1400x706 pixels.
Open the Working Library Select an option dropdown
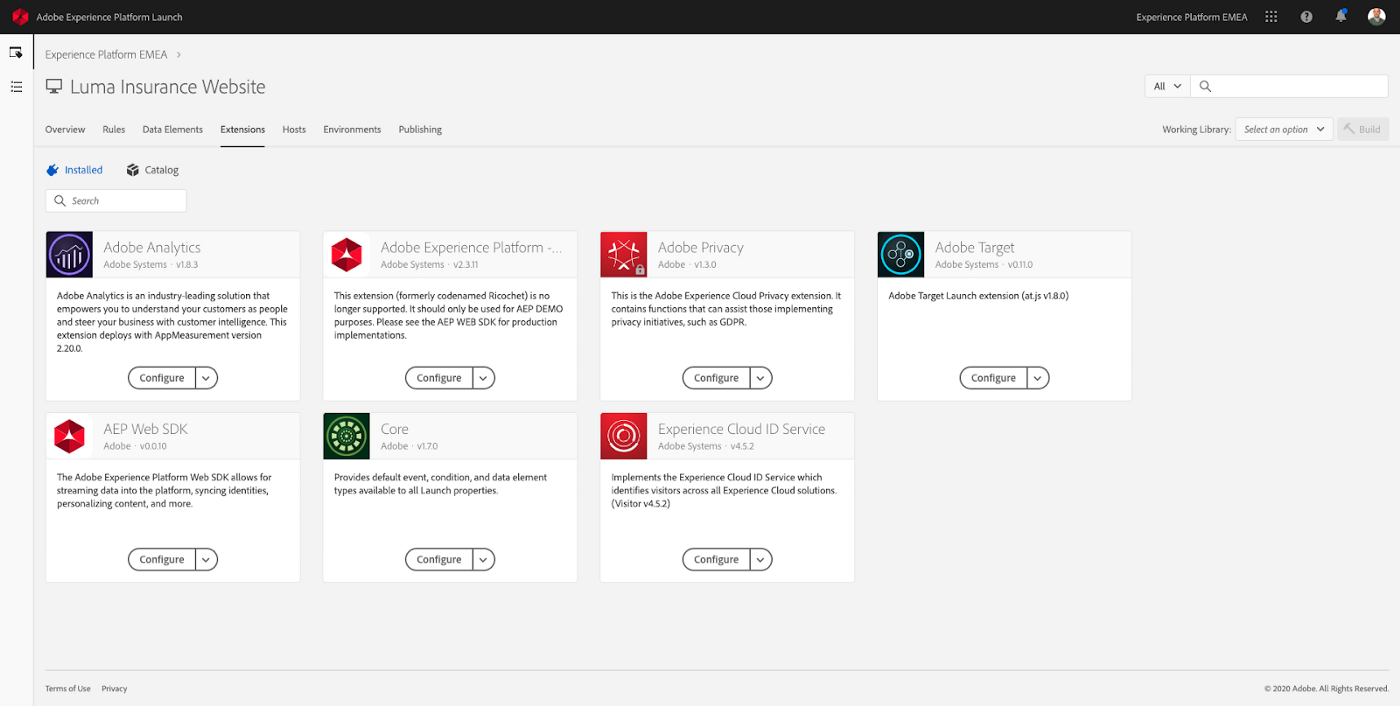pos(1283,129)
